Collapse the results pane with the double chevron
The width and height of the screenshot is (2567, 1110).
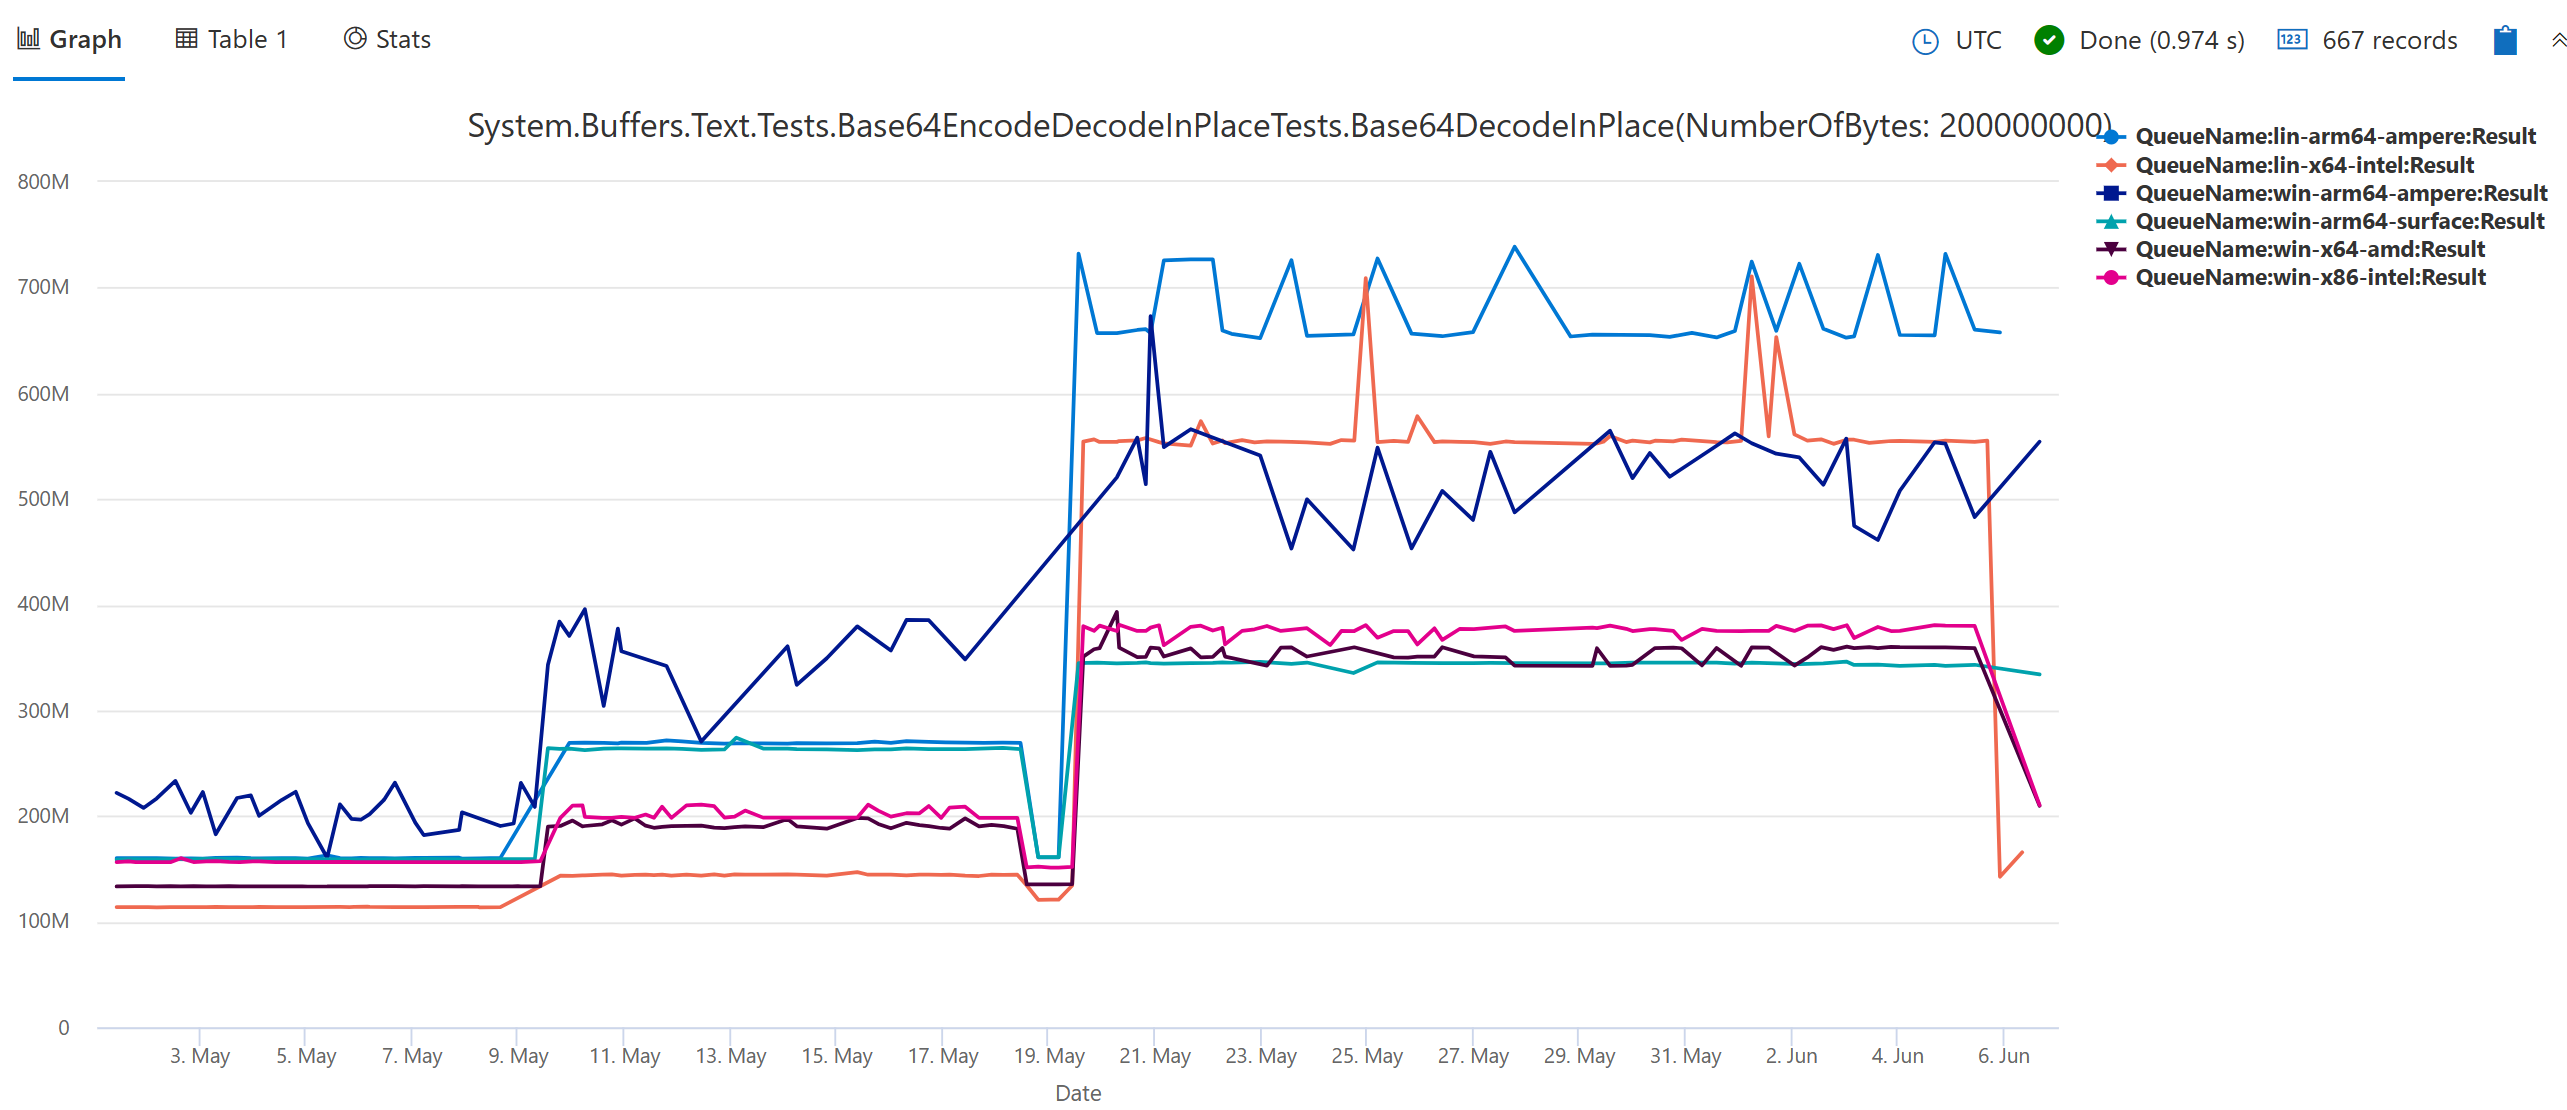(x=2558, y=39)
